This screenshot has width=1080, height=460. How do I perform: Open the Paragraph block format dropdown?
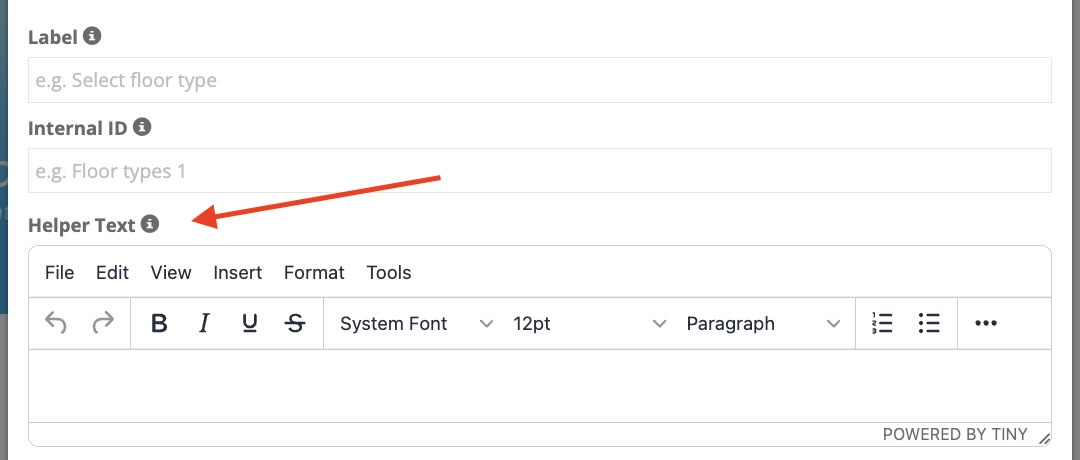pyautogui.click(x=762, y=324)
